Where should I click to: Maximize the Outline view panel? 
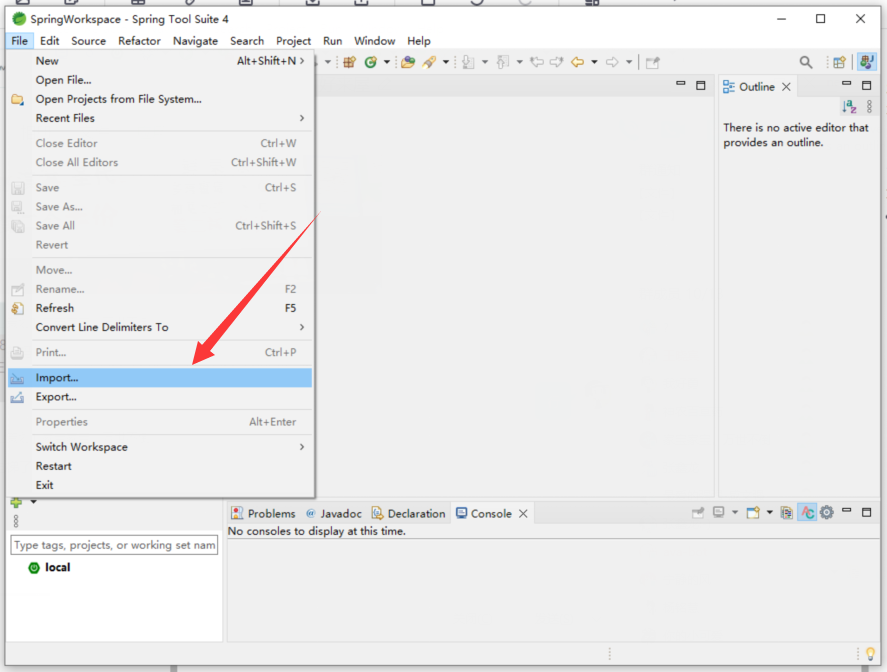[867, 85]
